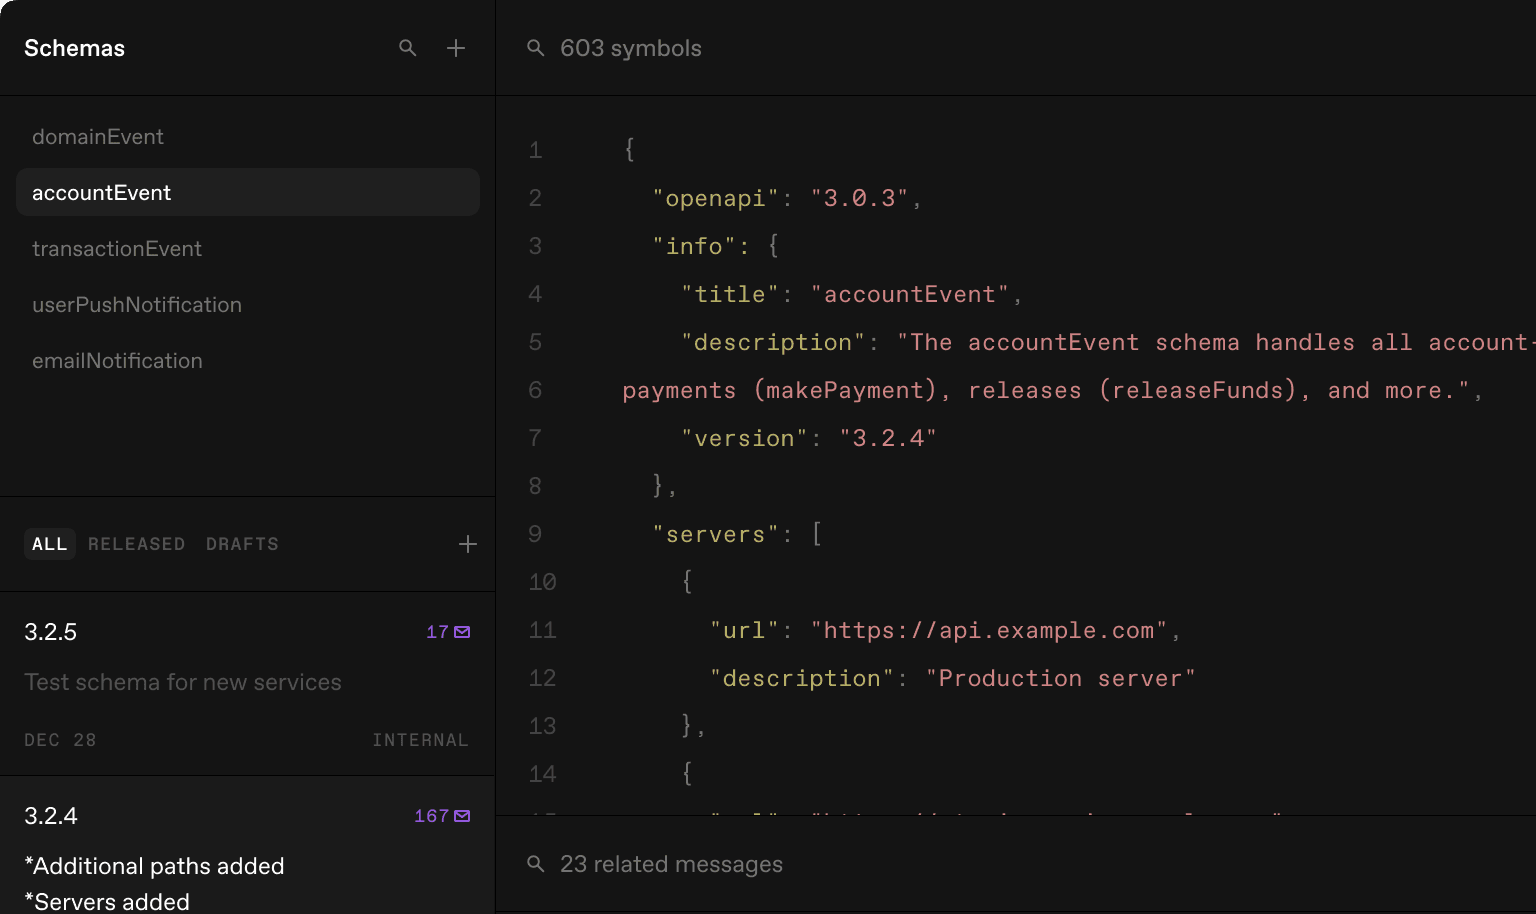
Task: Add a new schema using the plus icon
Action: point(456,47)
